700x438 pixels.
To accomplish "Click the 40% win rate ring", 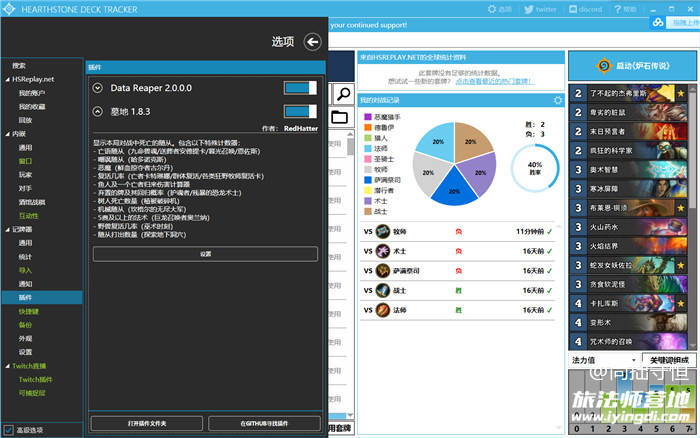I will click(535, 168).
